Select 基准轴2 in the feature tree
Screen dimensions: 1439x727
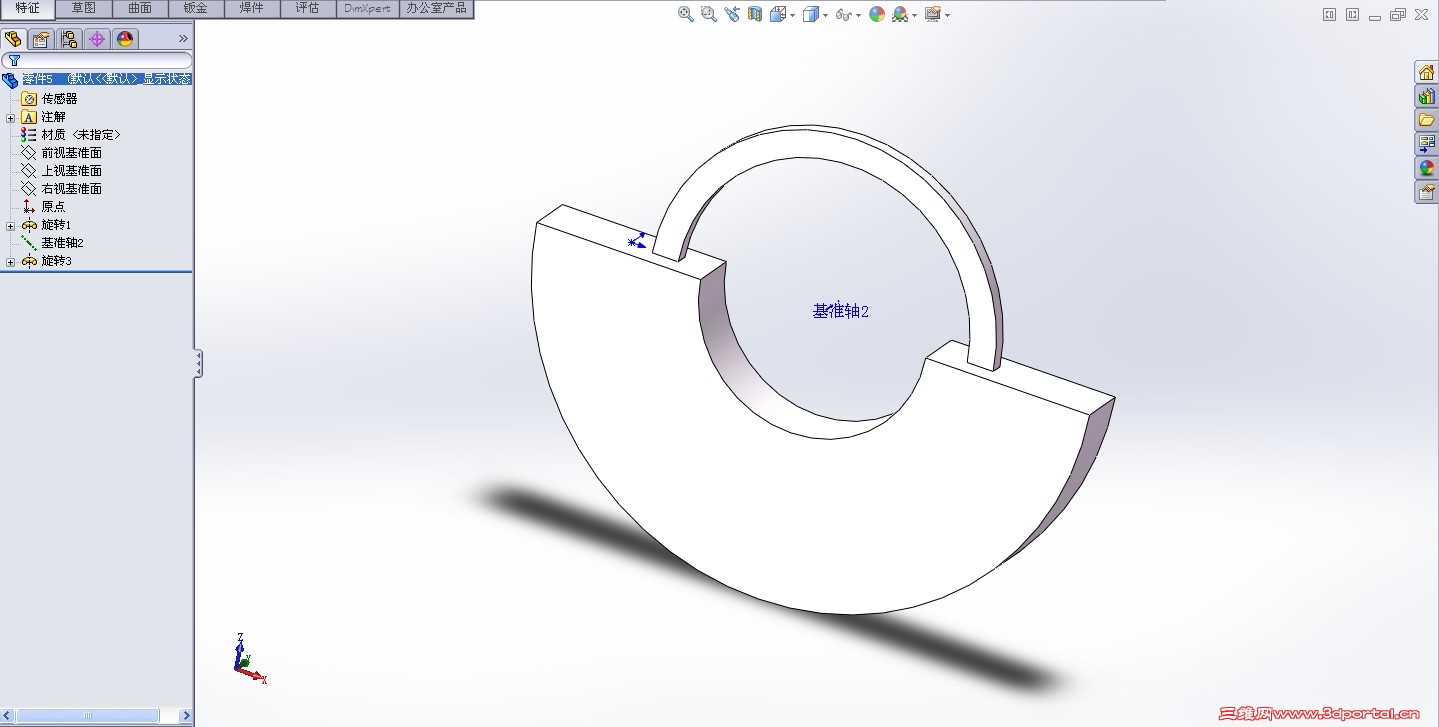(62, 242)
